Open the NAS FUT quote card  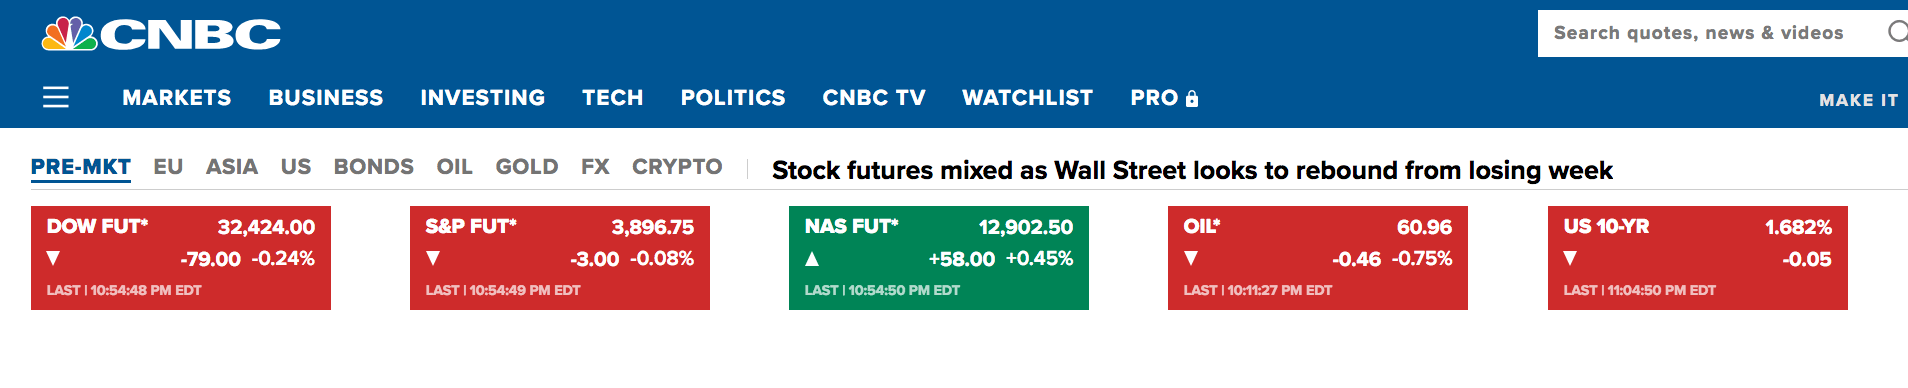[x=939, y=258]
